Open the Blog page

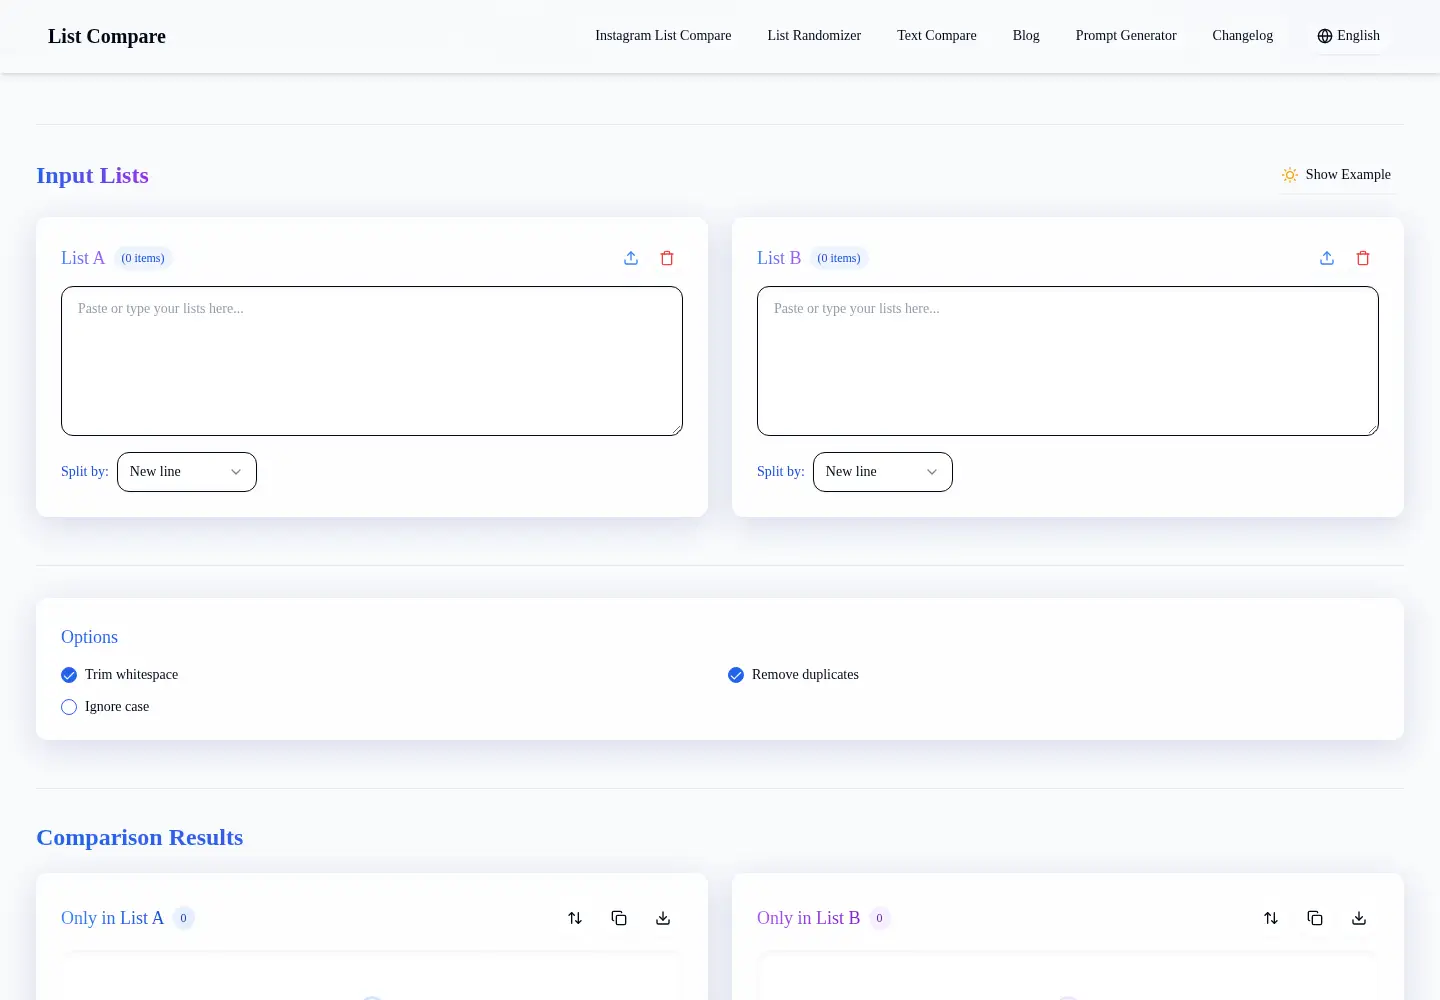(x=1026, y=36)
